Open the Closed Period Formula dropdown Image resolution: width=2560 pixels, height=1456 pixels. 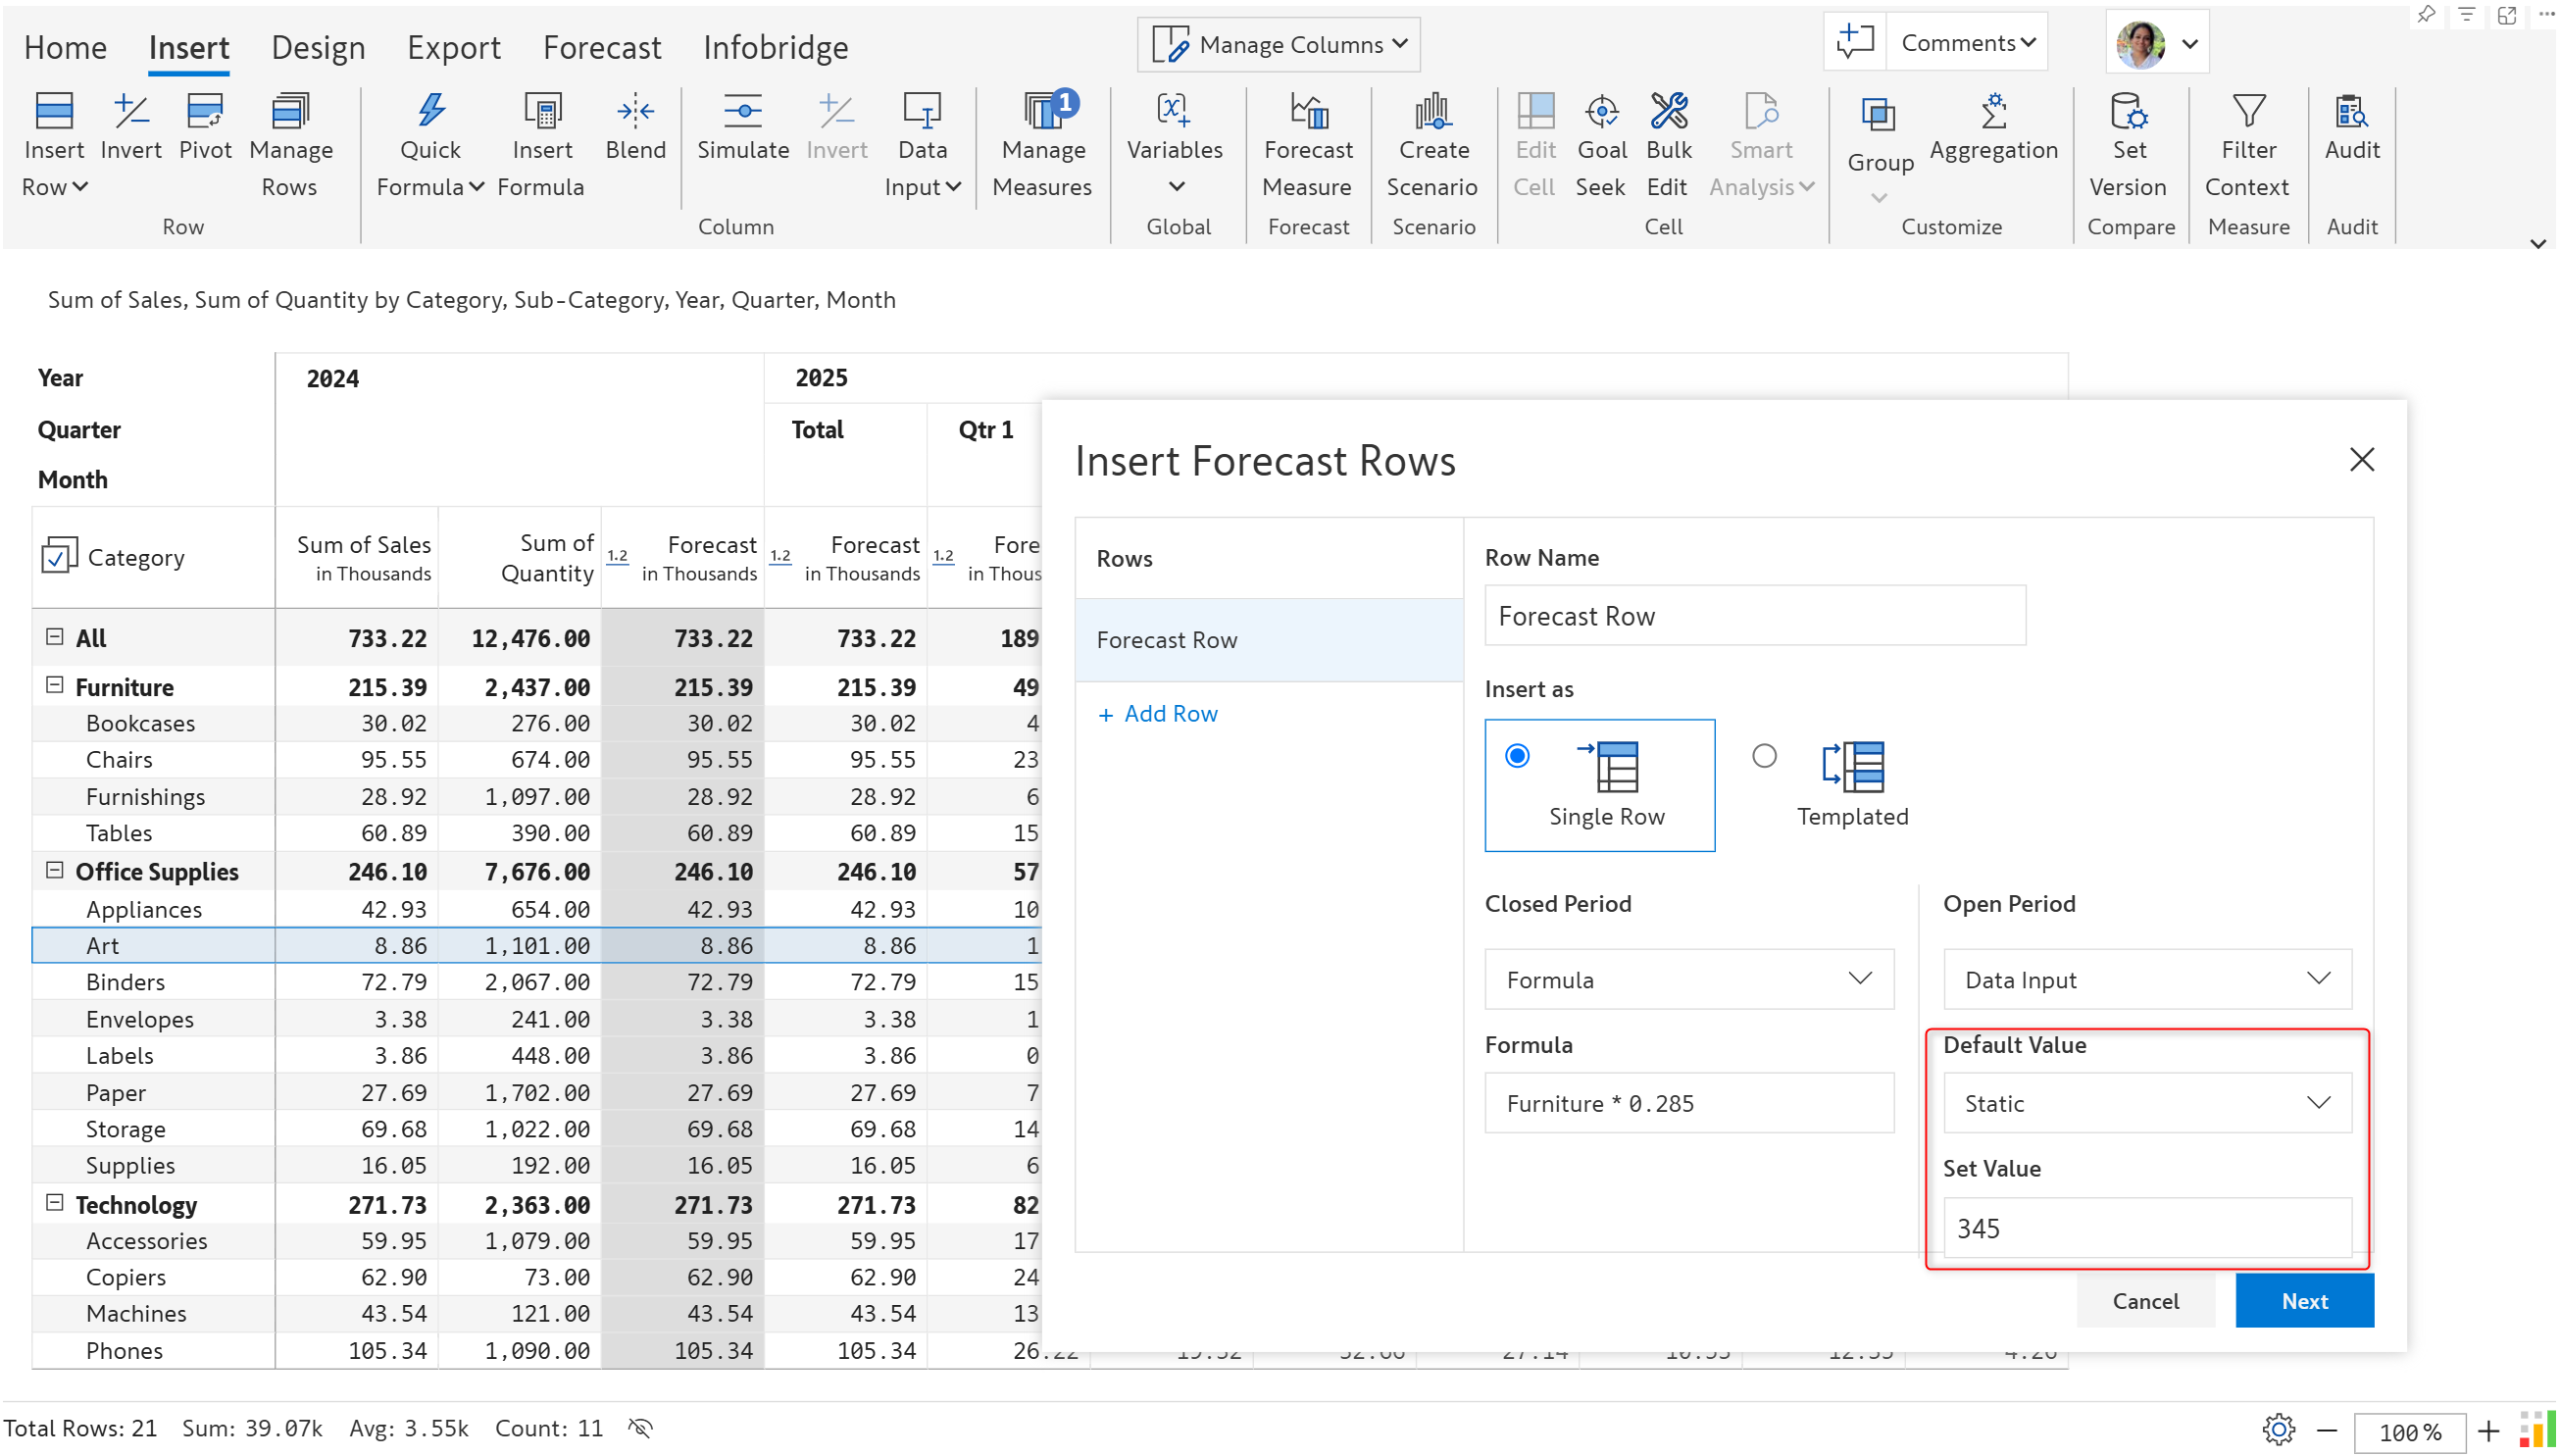pyautogui.click(x=1688, y=980)
